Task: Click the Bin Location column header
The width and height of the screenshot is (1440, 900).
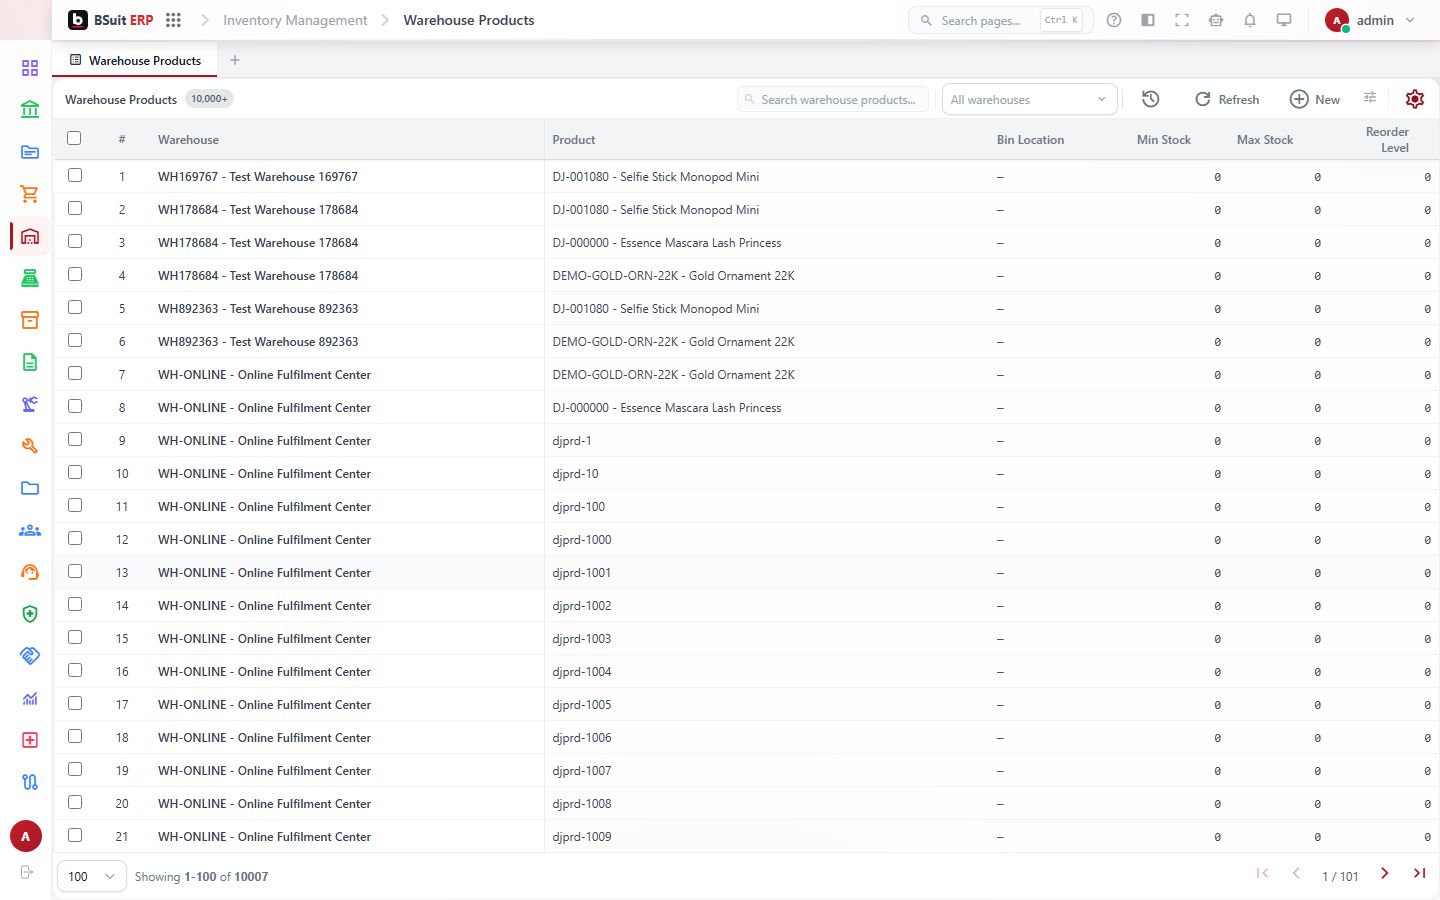Action: point(1030,140)
